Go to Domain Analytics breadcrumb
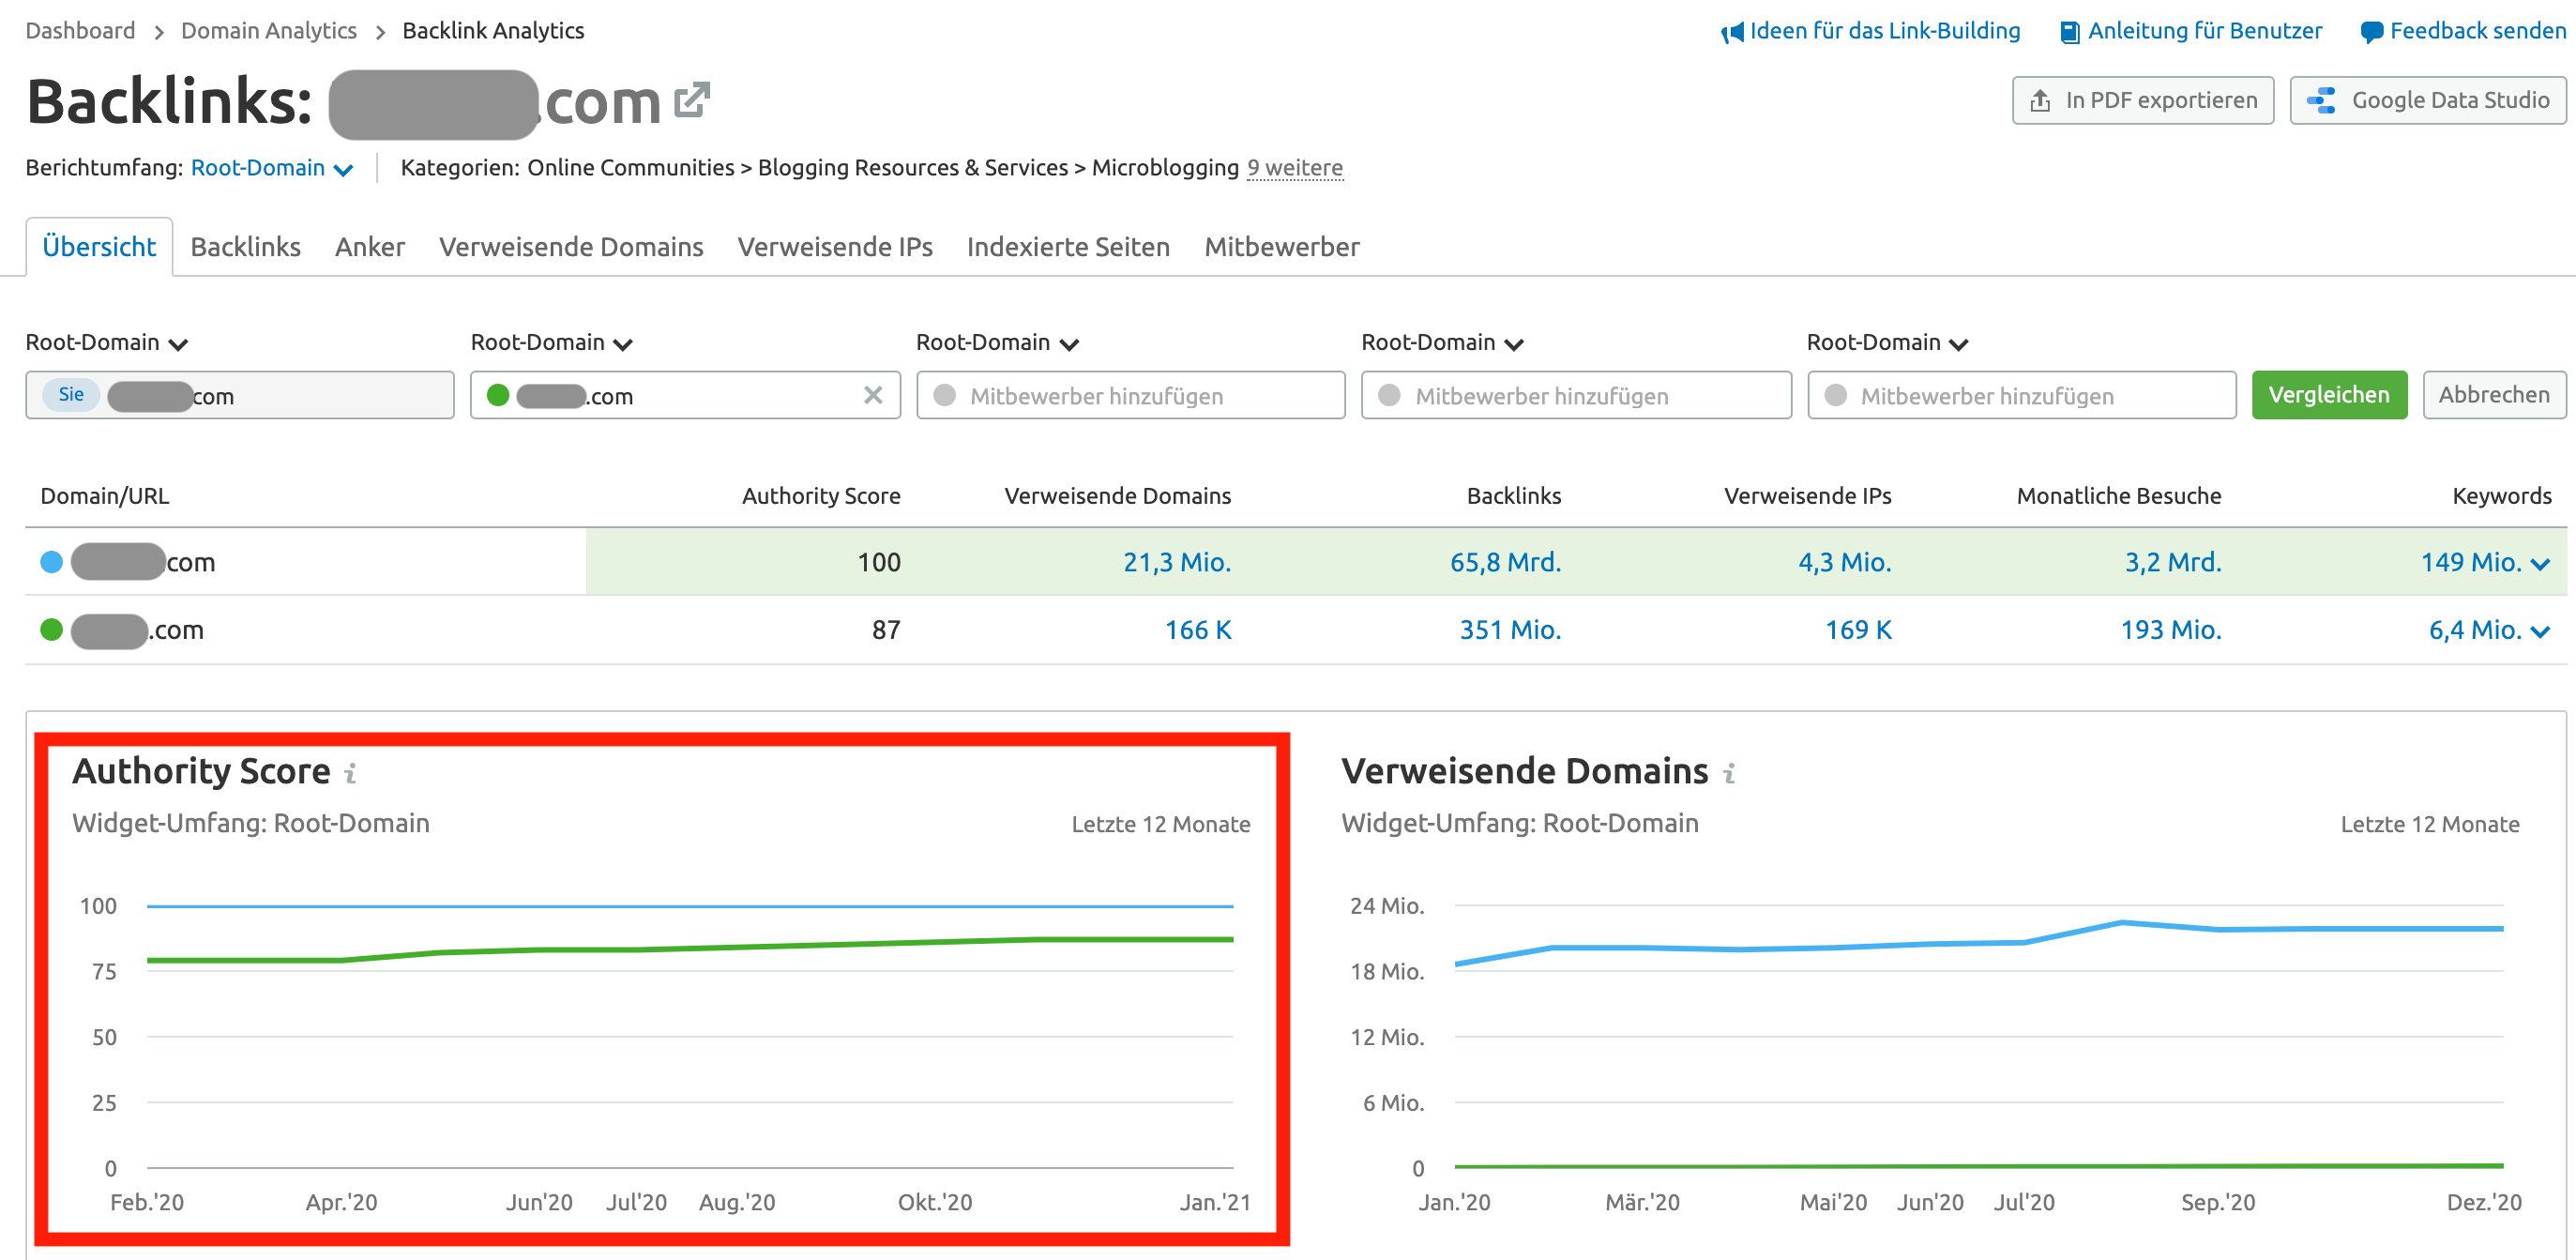This screenshot has width=2576, height=1260. (268, 31)
